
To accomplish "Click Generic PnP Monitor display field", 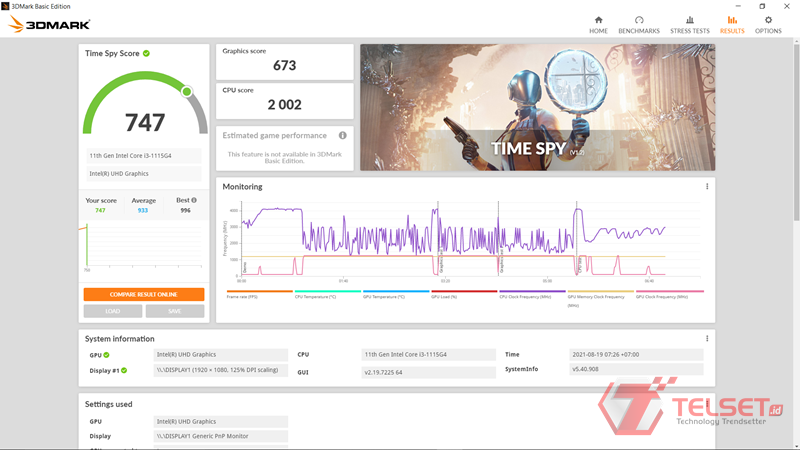I will (220, 436).
